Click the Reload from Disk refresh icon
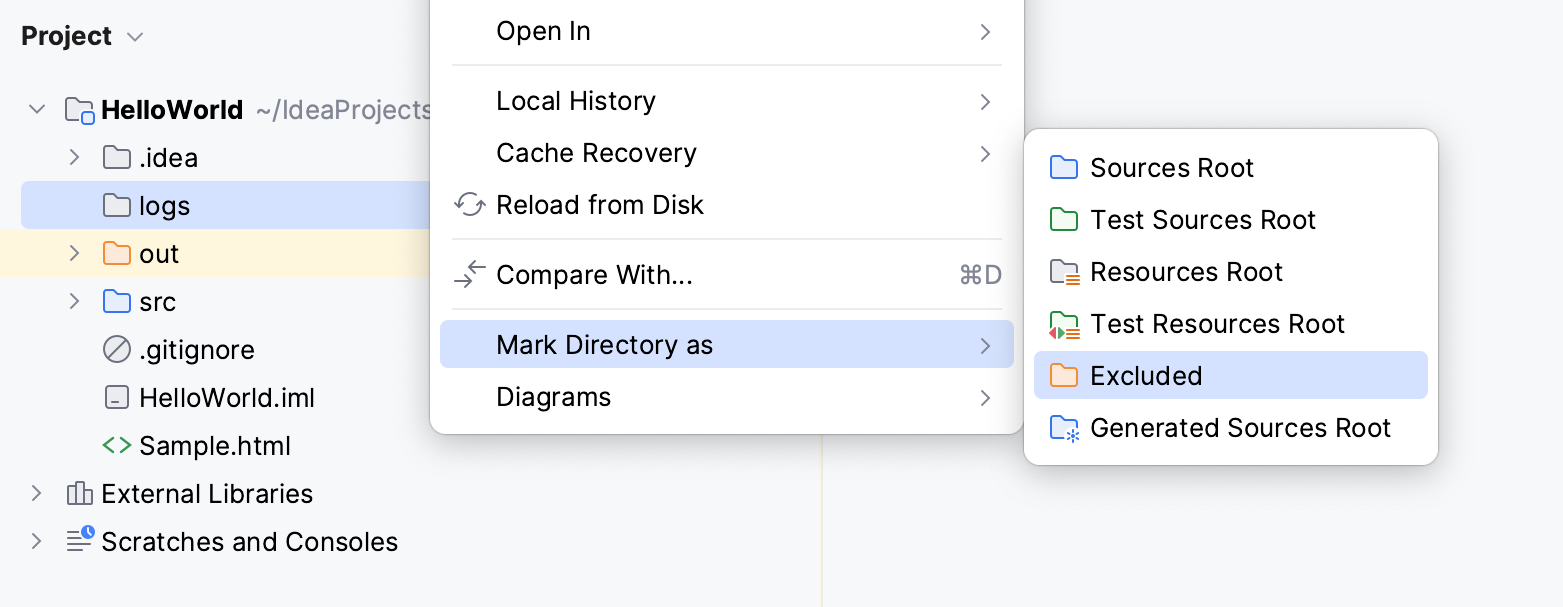The image size is (1563, 607). pyautogui.click(x=469, y=204)
